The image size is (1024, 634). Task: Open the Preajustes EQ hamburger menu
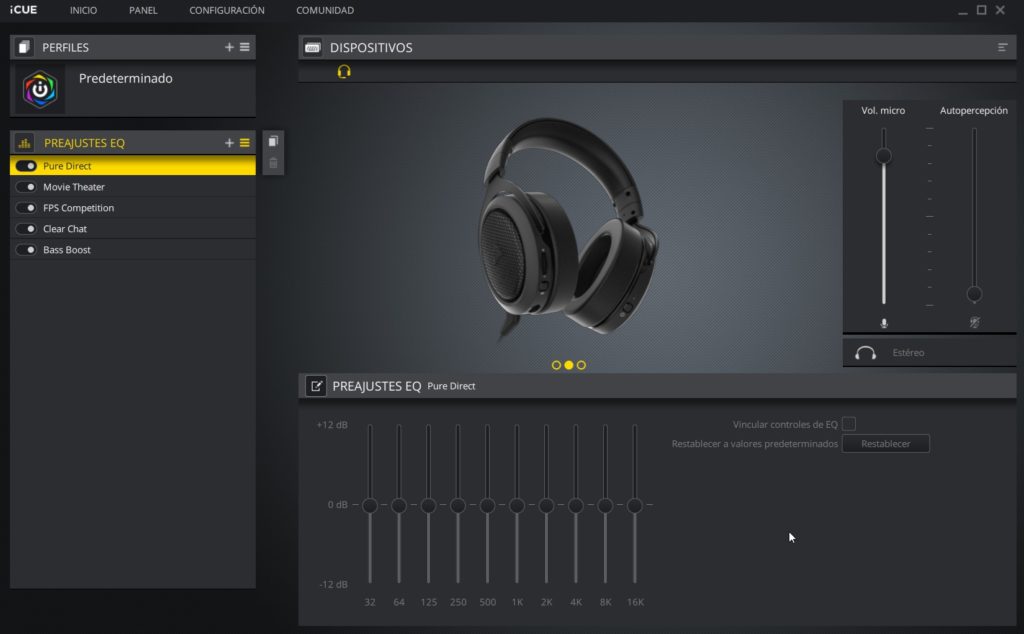pos(245,142)
